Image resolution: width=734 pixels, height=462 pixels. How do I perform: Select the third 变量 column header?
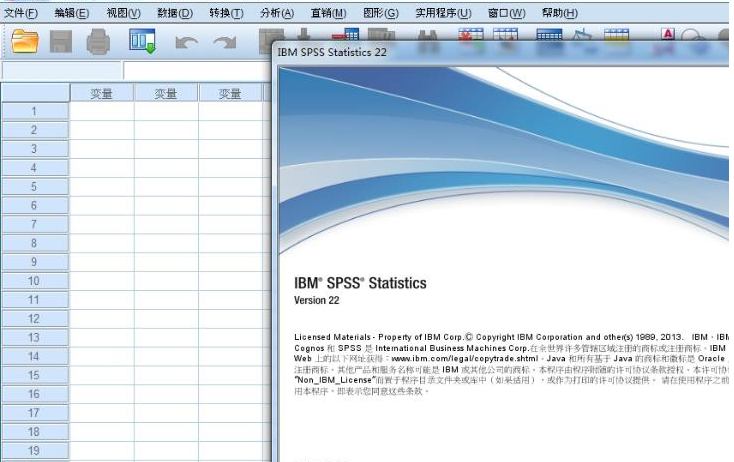point(230,93)
